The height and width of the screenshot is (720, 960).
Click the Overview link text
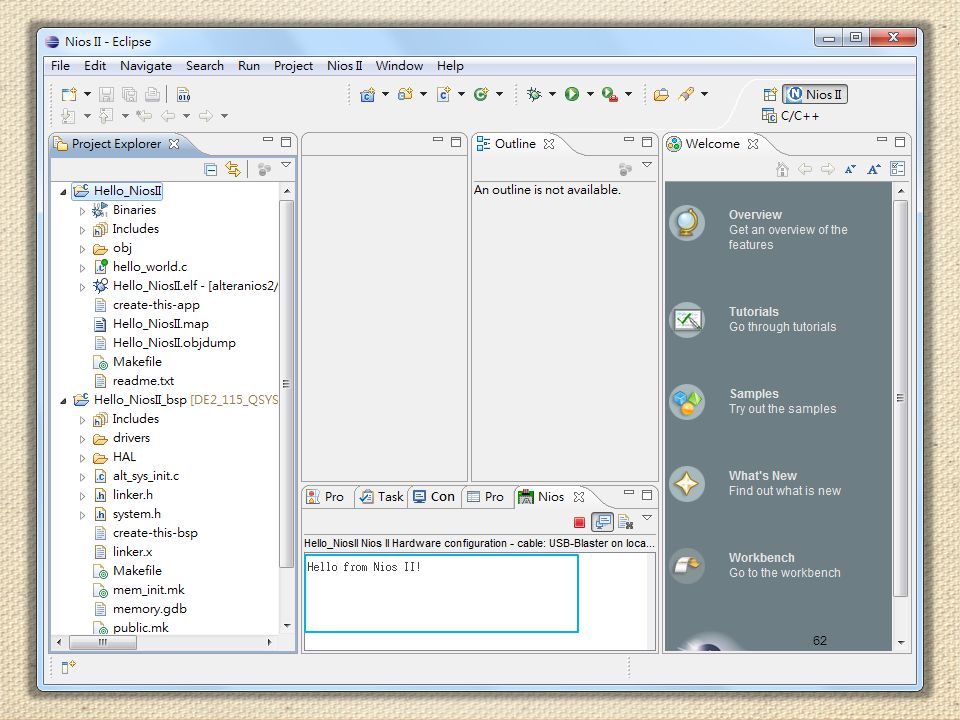pyautogui.click(x=755, y=215)
